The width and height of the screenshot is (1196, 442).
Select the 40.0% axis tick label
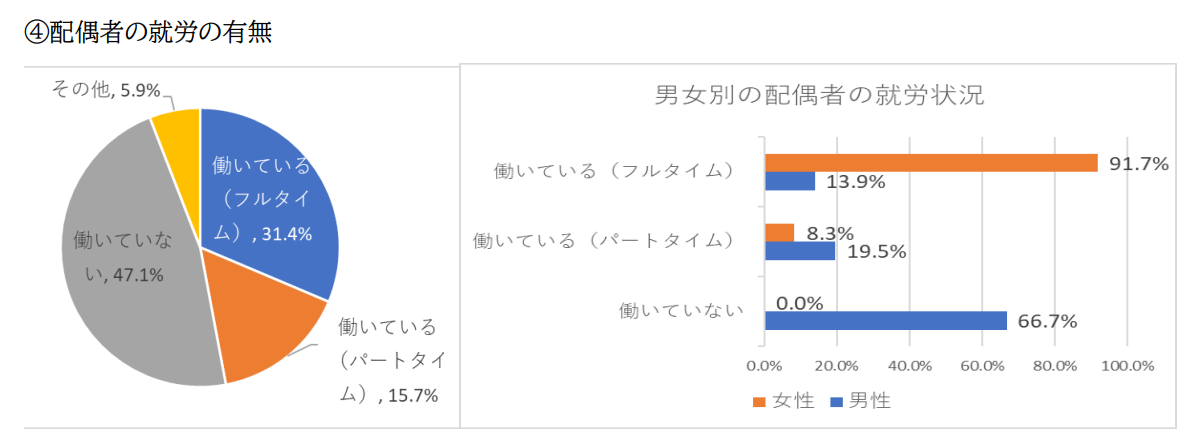coord(910,365)
